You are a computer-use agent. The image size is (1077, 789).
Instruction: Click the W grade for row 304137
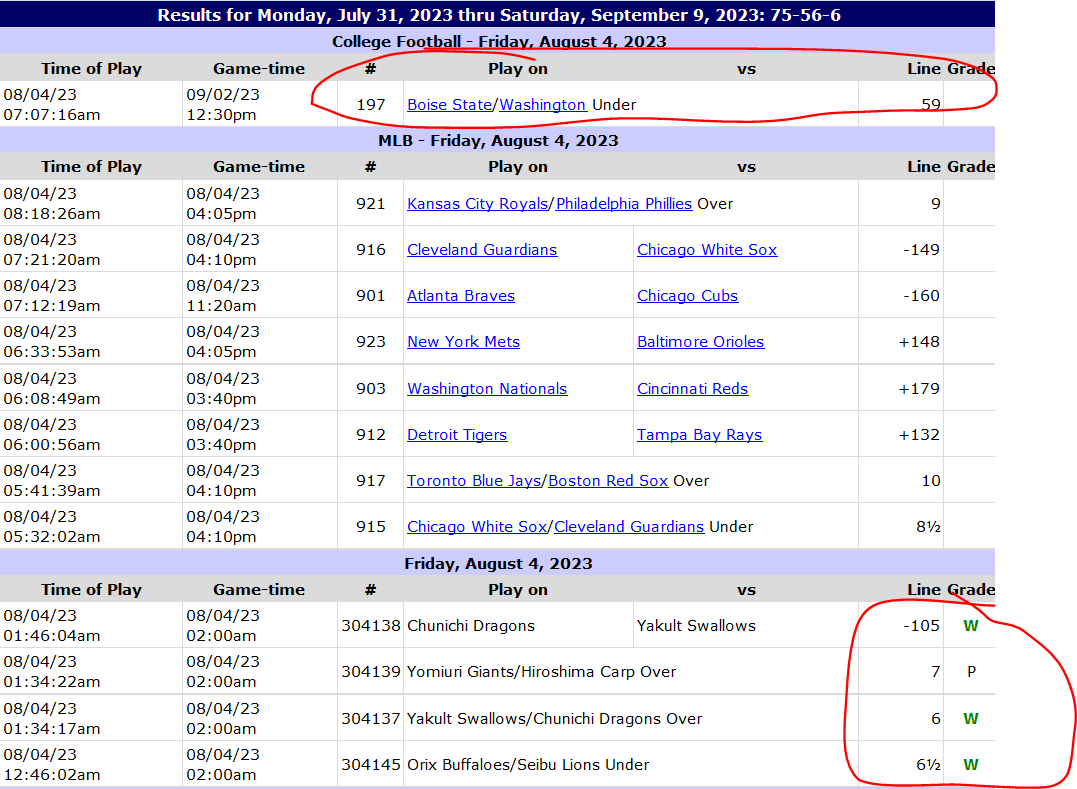(971, 718)
